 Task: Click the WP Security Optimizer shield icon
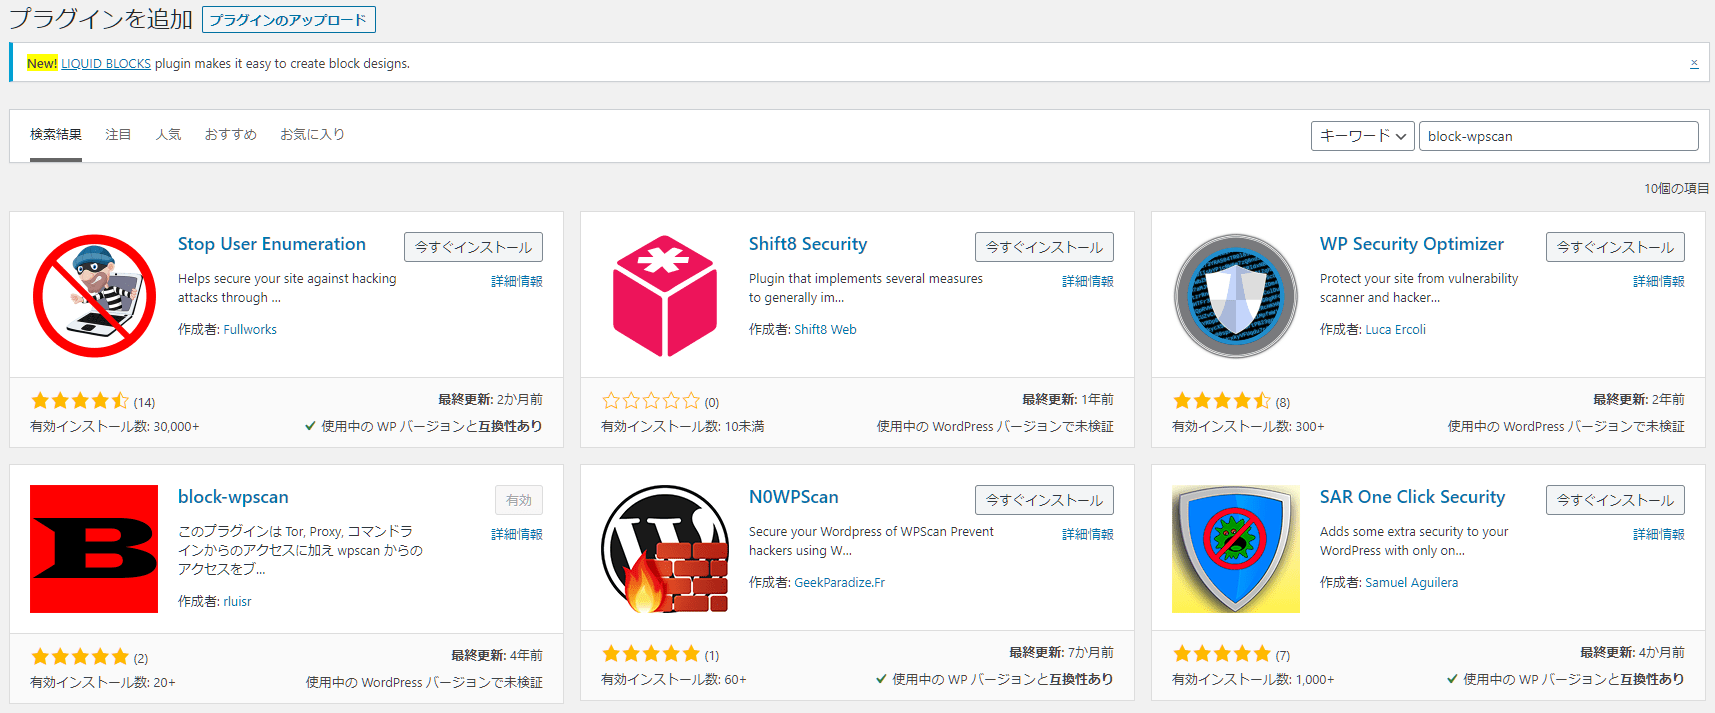click(x=1236, y=296)
